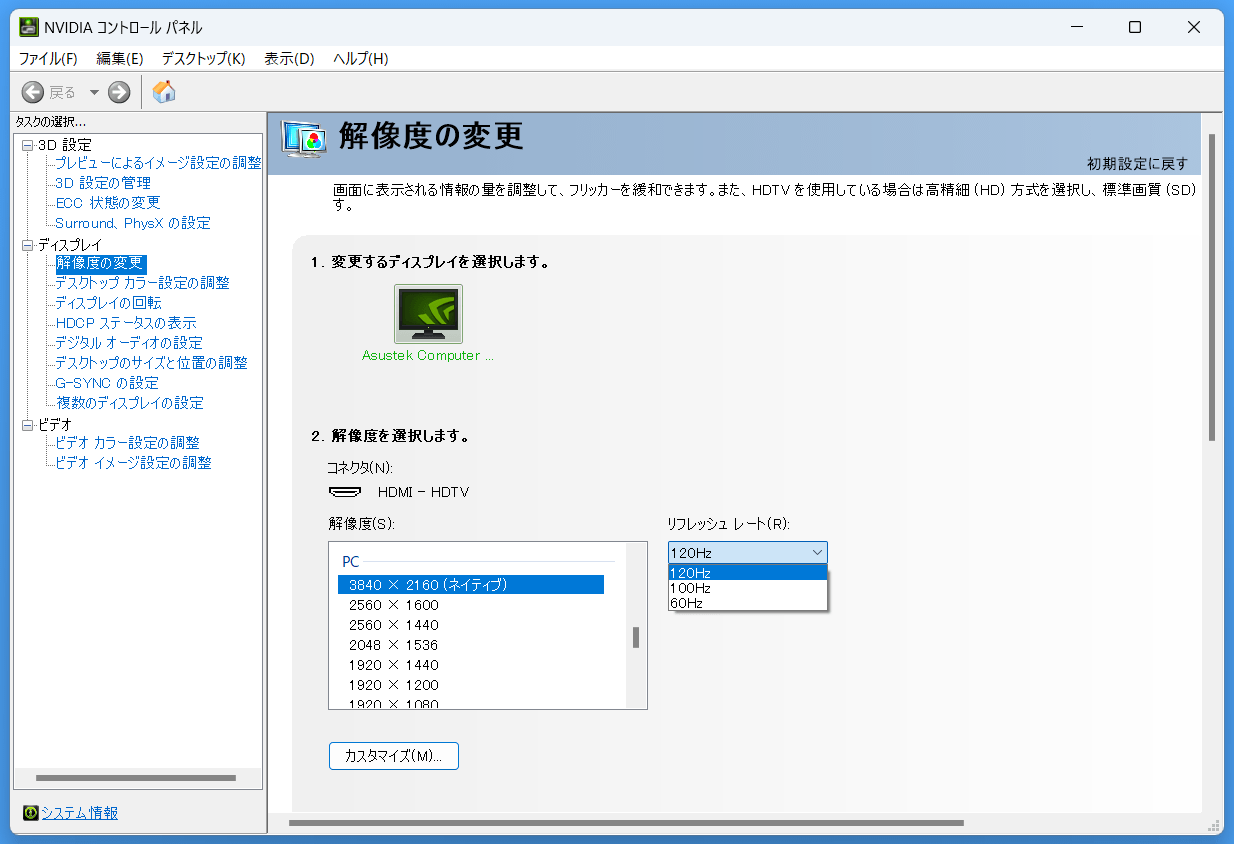Minimize the NVIDIA control panel window
Screen dimensions: 1234x844
point(1076,28)
